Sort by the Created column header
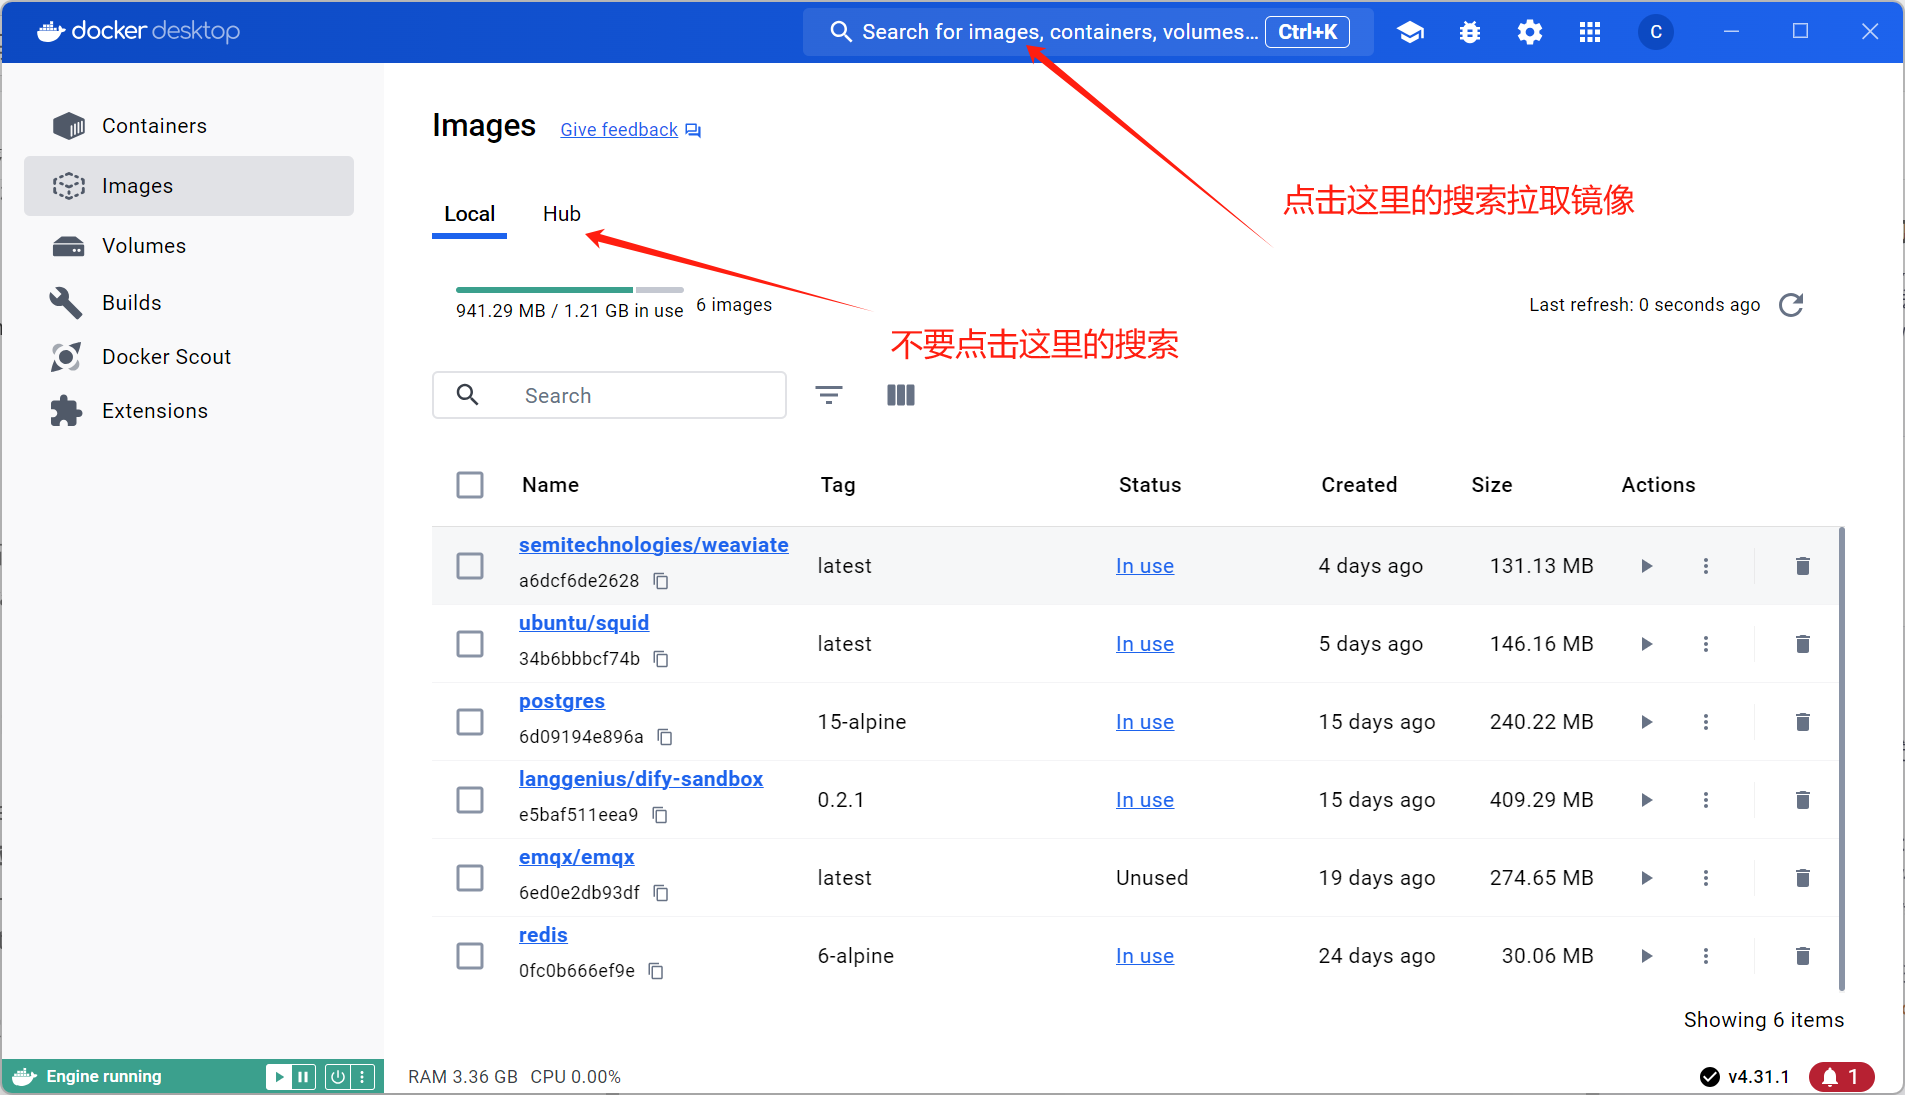 [1359, 485]
